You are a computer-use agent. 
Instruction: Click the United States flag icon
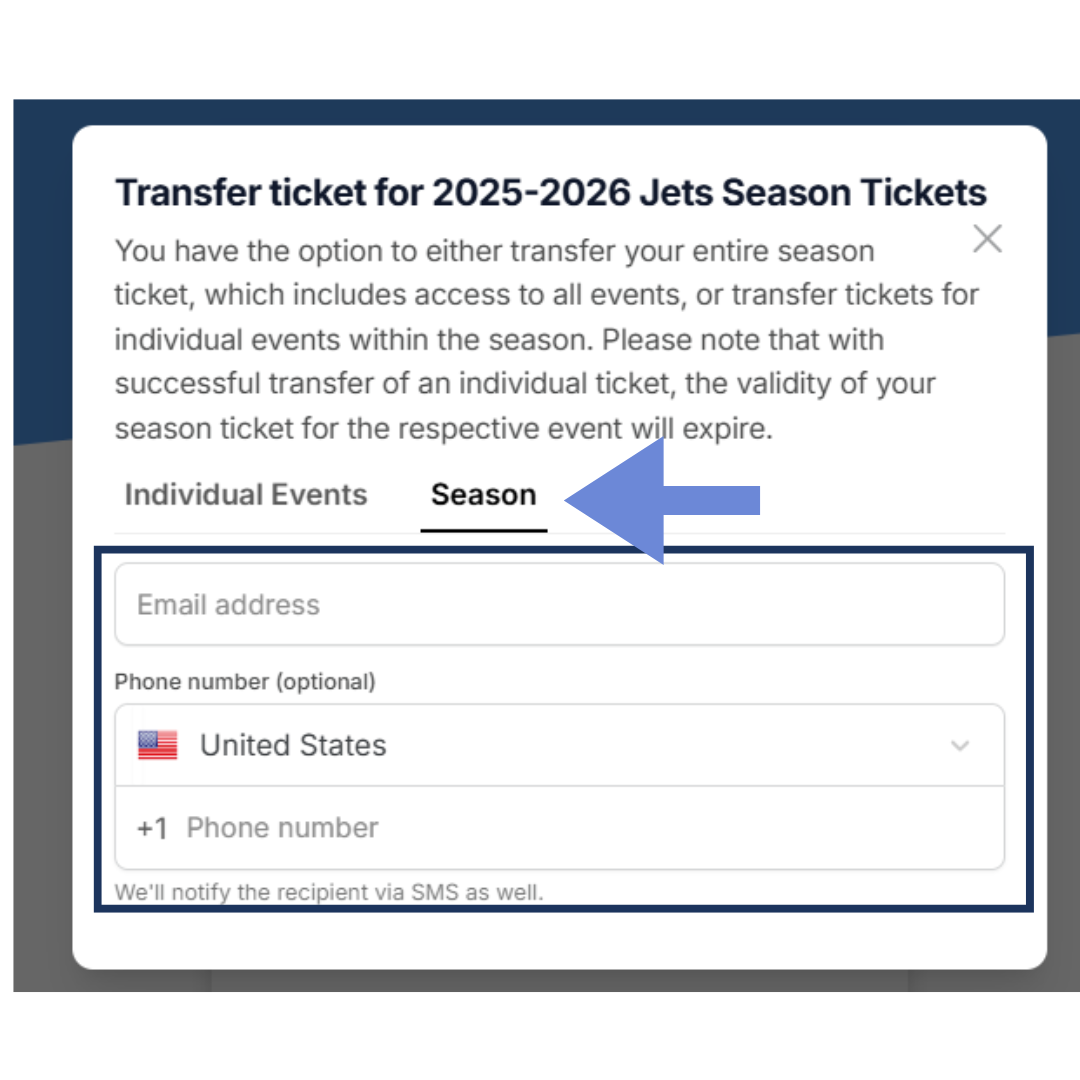[x=158, y=745]
